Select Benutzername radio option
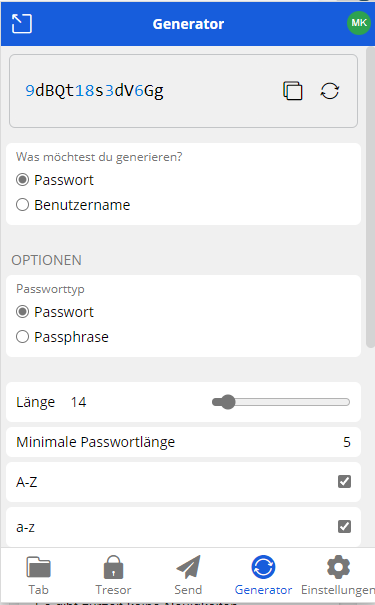The image size is (375, 605). [x=22, y=204]
